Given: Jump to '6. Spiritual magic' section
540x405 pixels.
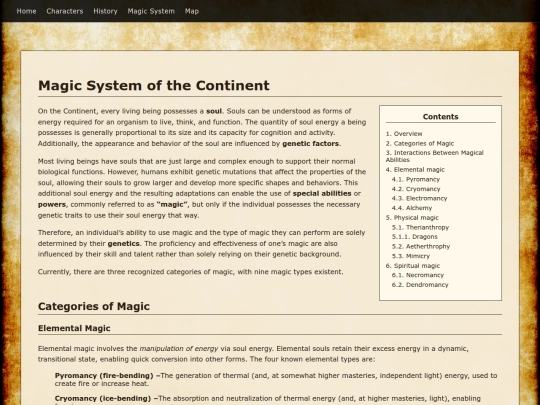Looking at the screenshot, I should point(413,266).
